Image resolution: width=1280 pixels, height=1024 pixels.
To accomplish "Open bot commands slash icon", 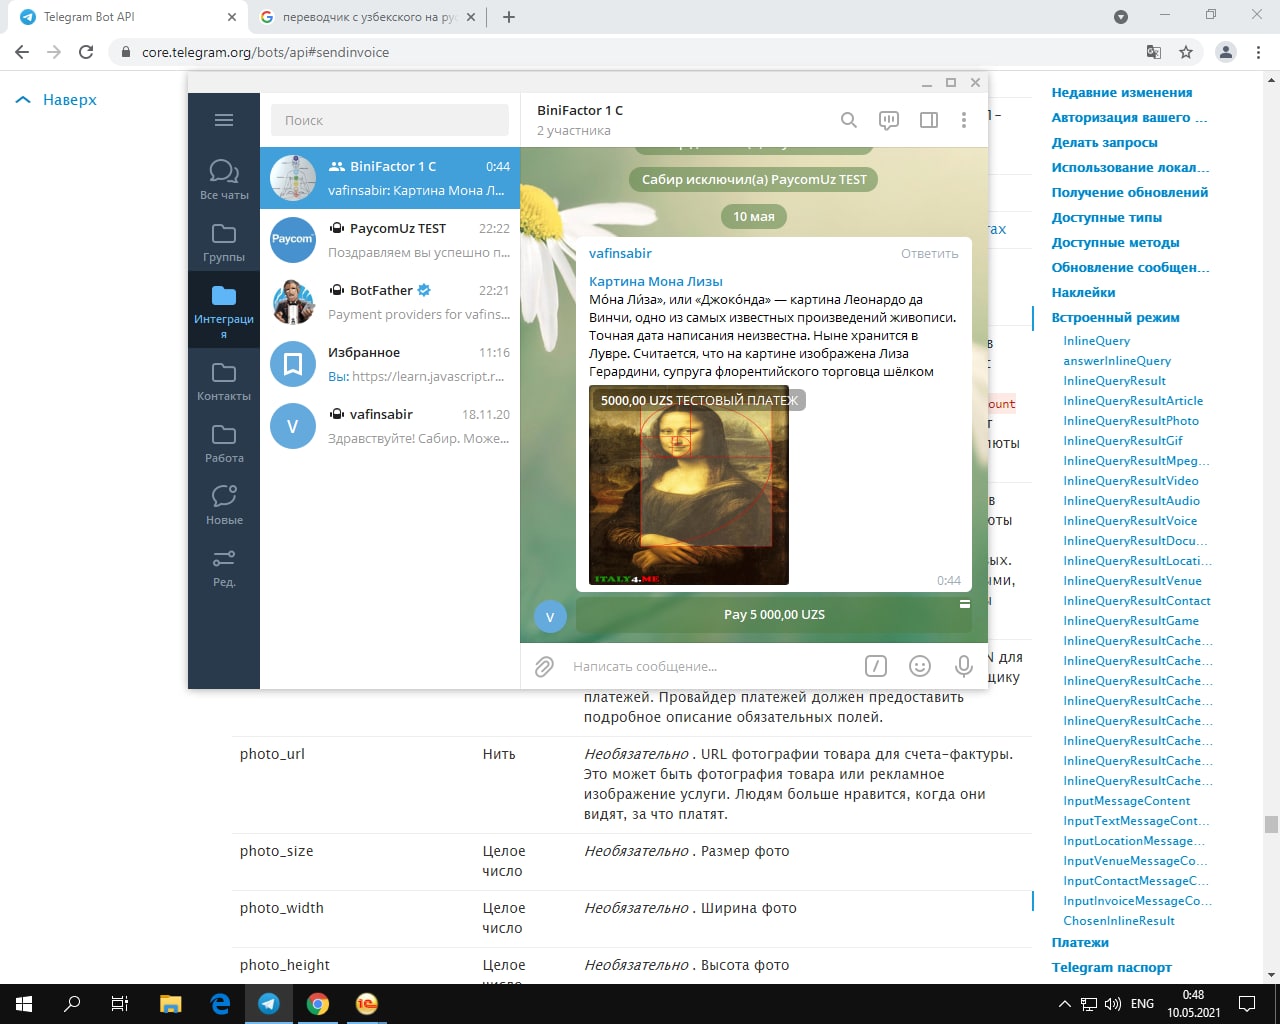I will pos(876,666).
